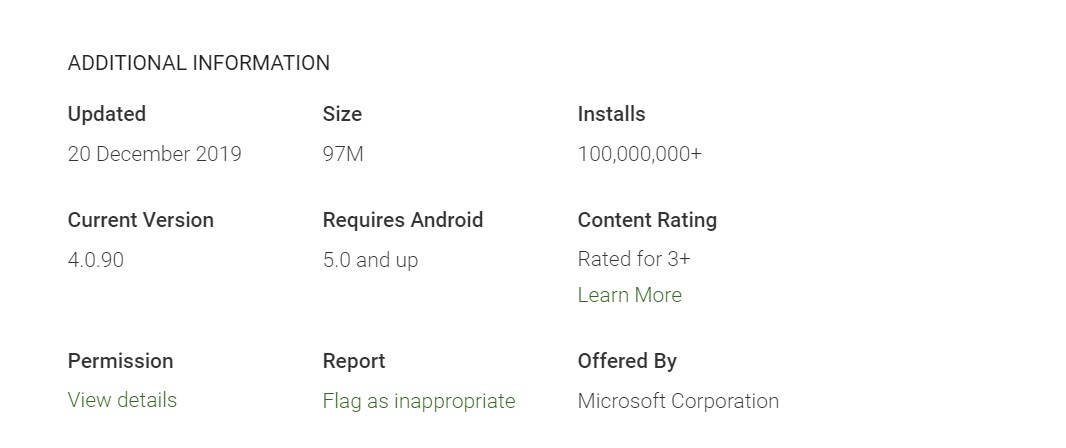The image size is (1066, 448).
Task: Select the Size label
Action: tap(342, 114)
